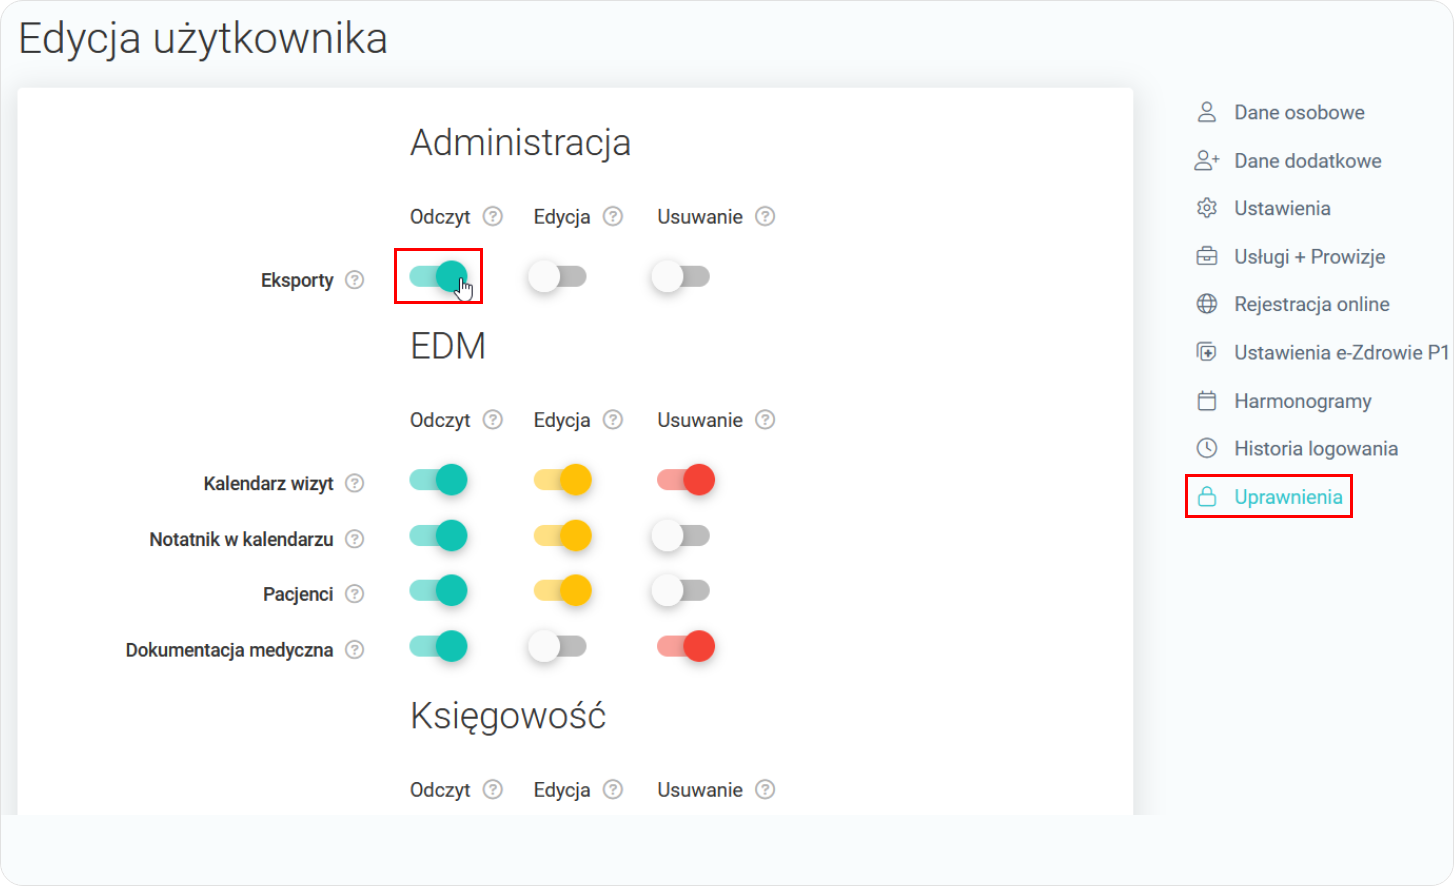Click the Kalendarz wizyt label
The width and height of the screenshot is (1454, 886).
tap(268, 483)
